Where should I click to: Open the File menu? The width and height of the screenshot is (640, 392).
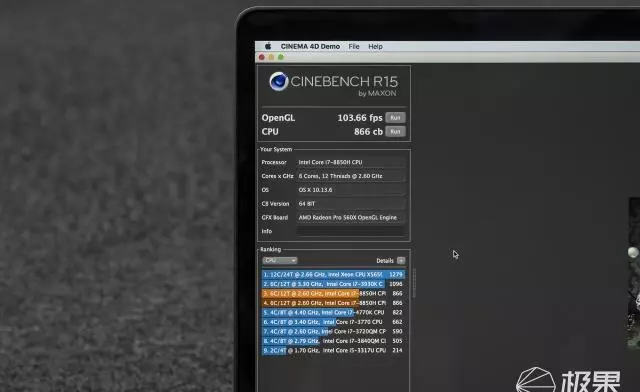tap(354, 47)
